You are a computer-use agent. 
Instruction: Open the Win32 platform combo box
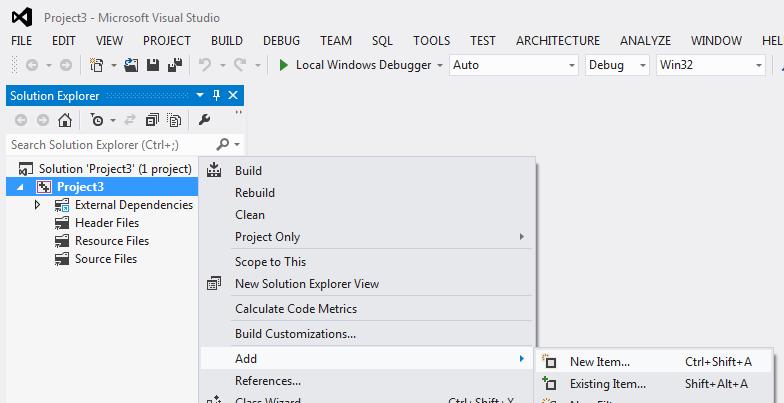point(710,65)
